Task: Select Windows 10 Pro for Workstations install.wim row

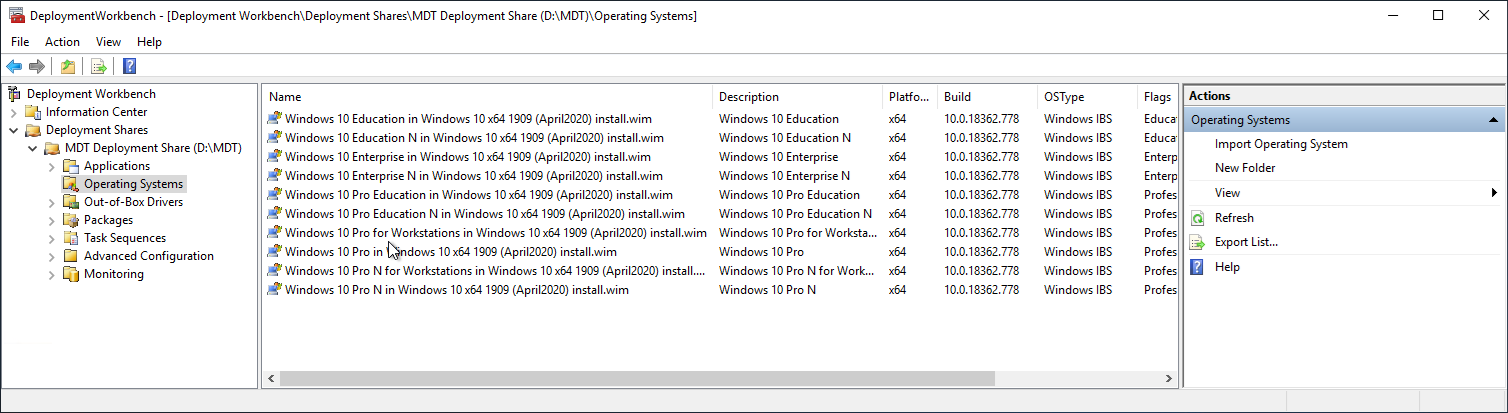Action: (x=721, y=233)
